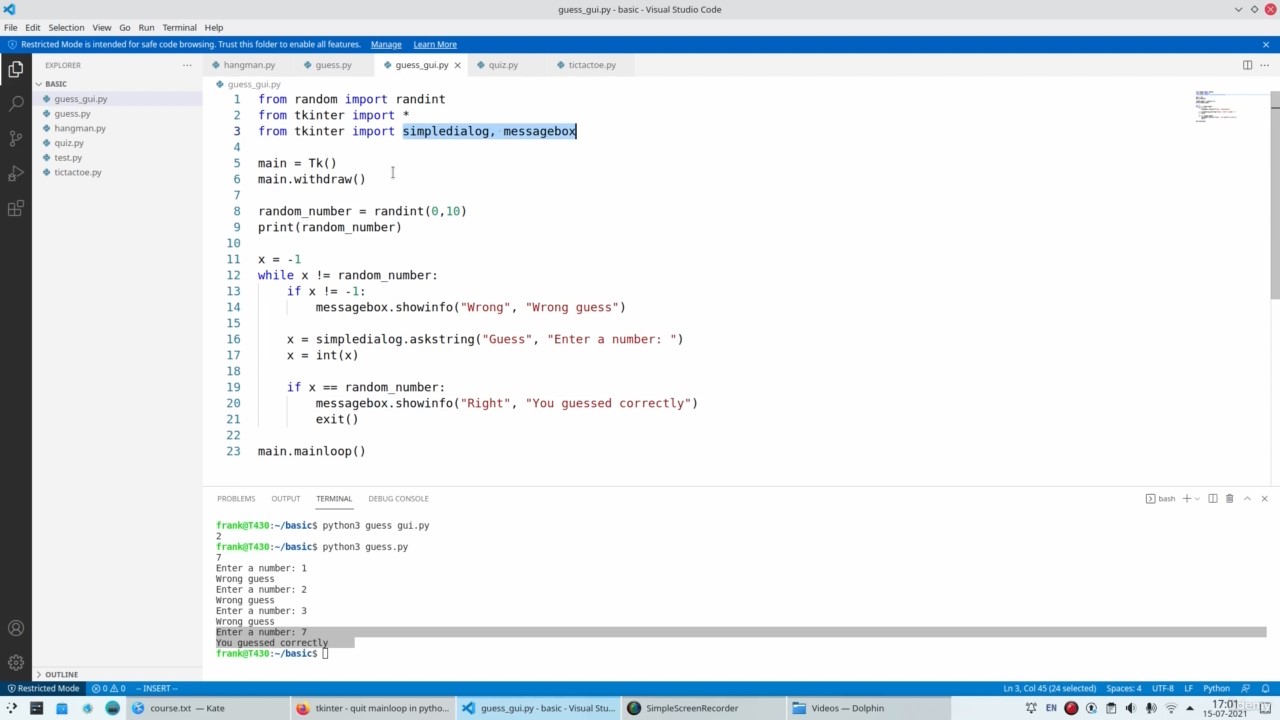Create a new terminal with plus icon
1280x720 pixels.
pyautogui.click(x=1187, y=498)
